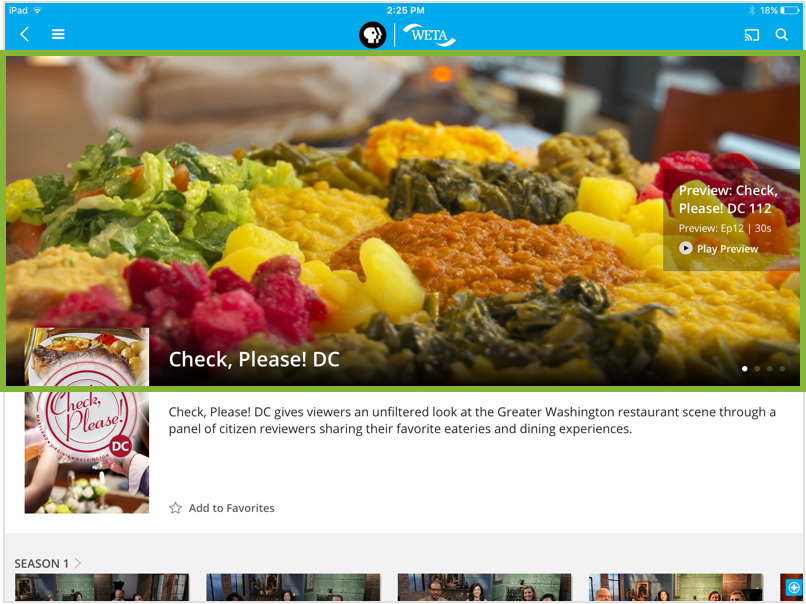The width and height of the screenshot is (806, 604).
Task: Open the Preview: Check, Please! DC 112 card
Action: click(731, 220)
